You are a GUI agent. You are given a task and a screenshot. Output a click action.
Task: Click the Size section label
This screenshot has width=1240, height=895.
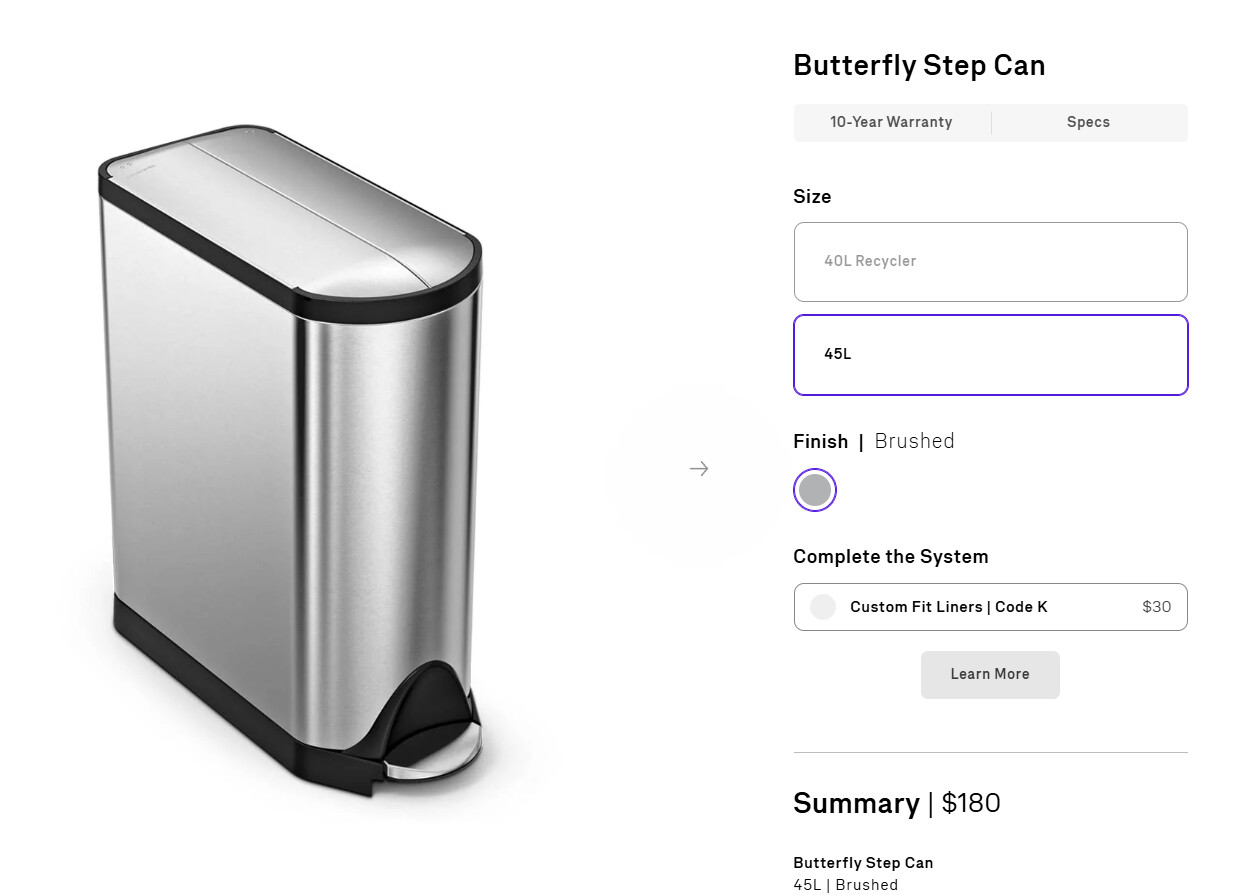(812, 197)
